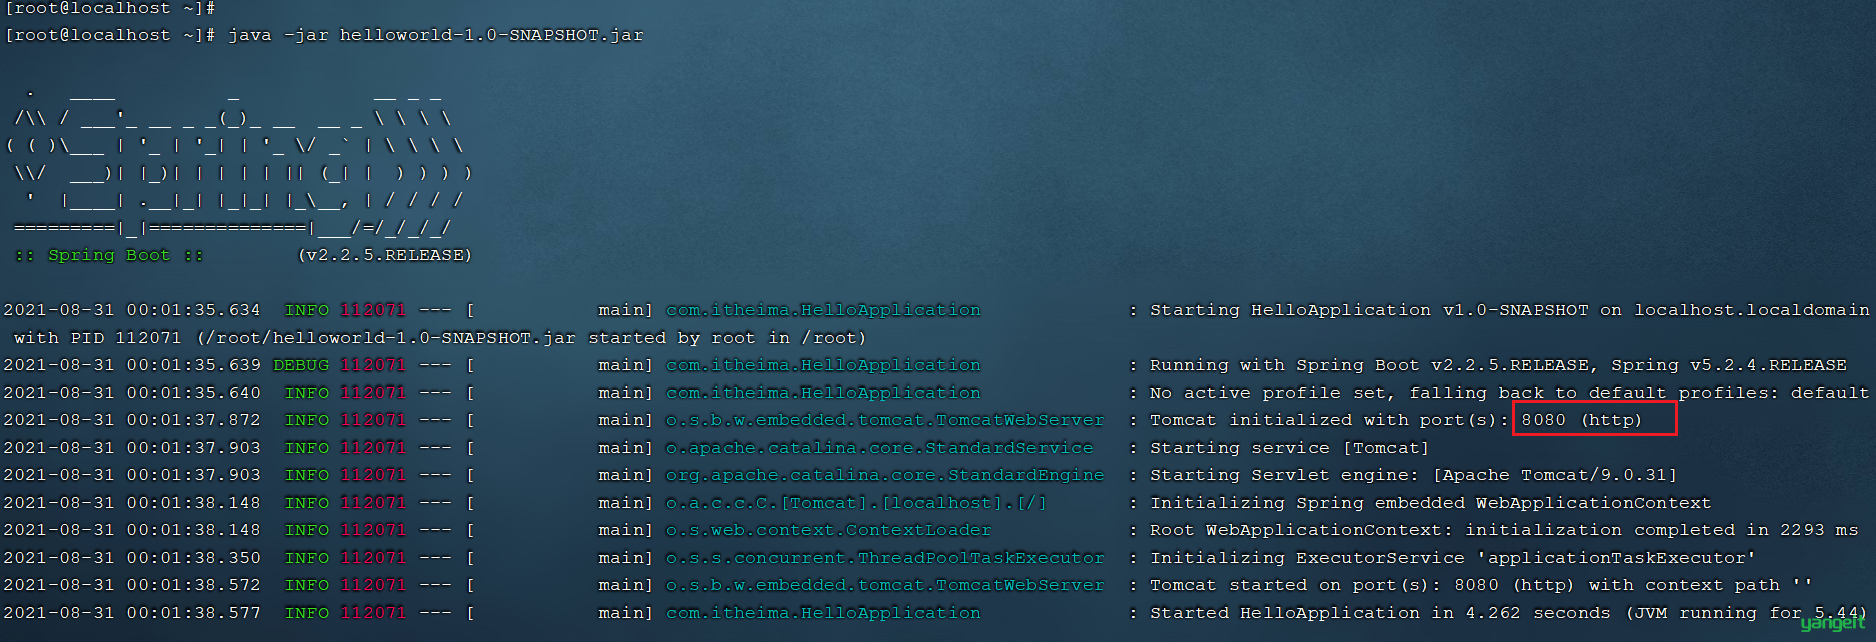Viewport: 1876px width, 642px height.
Task: Click the ":: Spring Boot ::" banner label
Action: (x=109, y=255)
